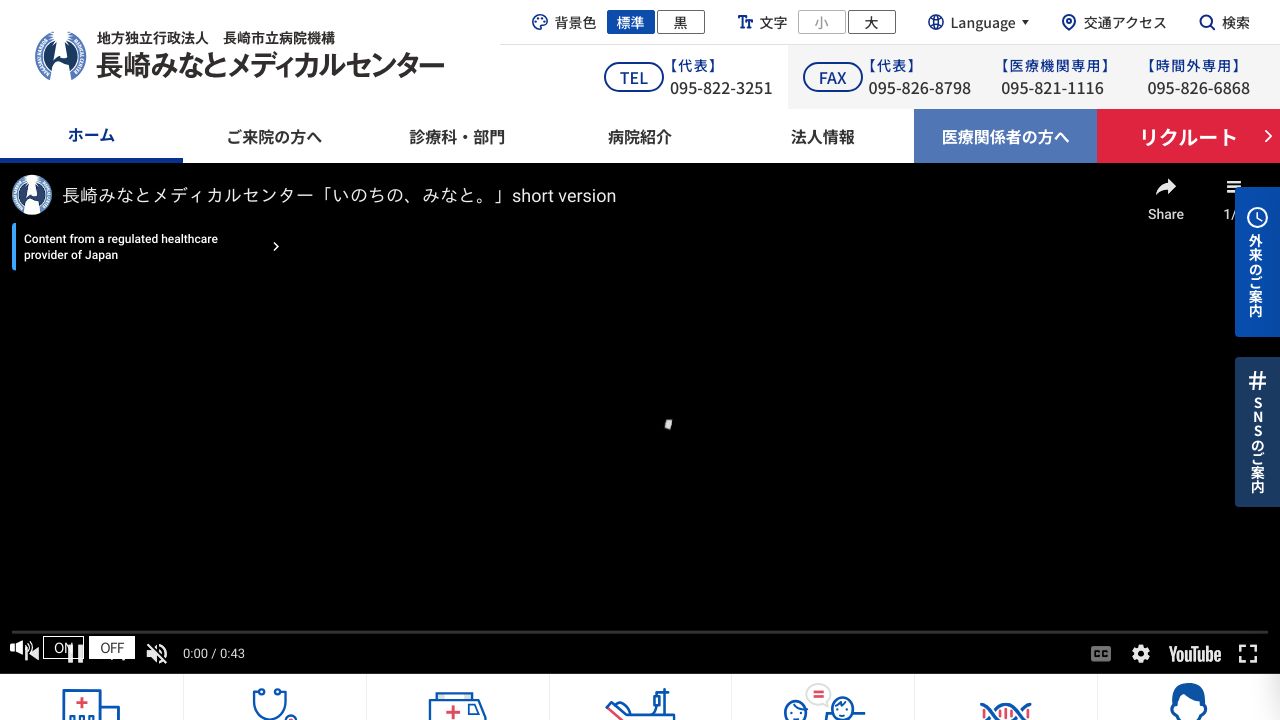Open the person silhouette icon at bottom right
The width and height of the screenshot is (1280, 720).
(1188, 705)
